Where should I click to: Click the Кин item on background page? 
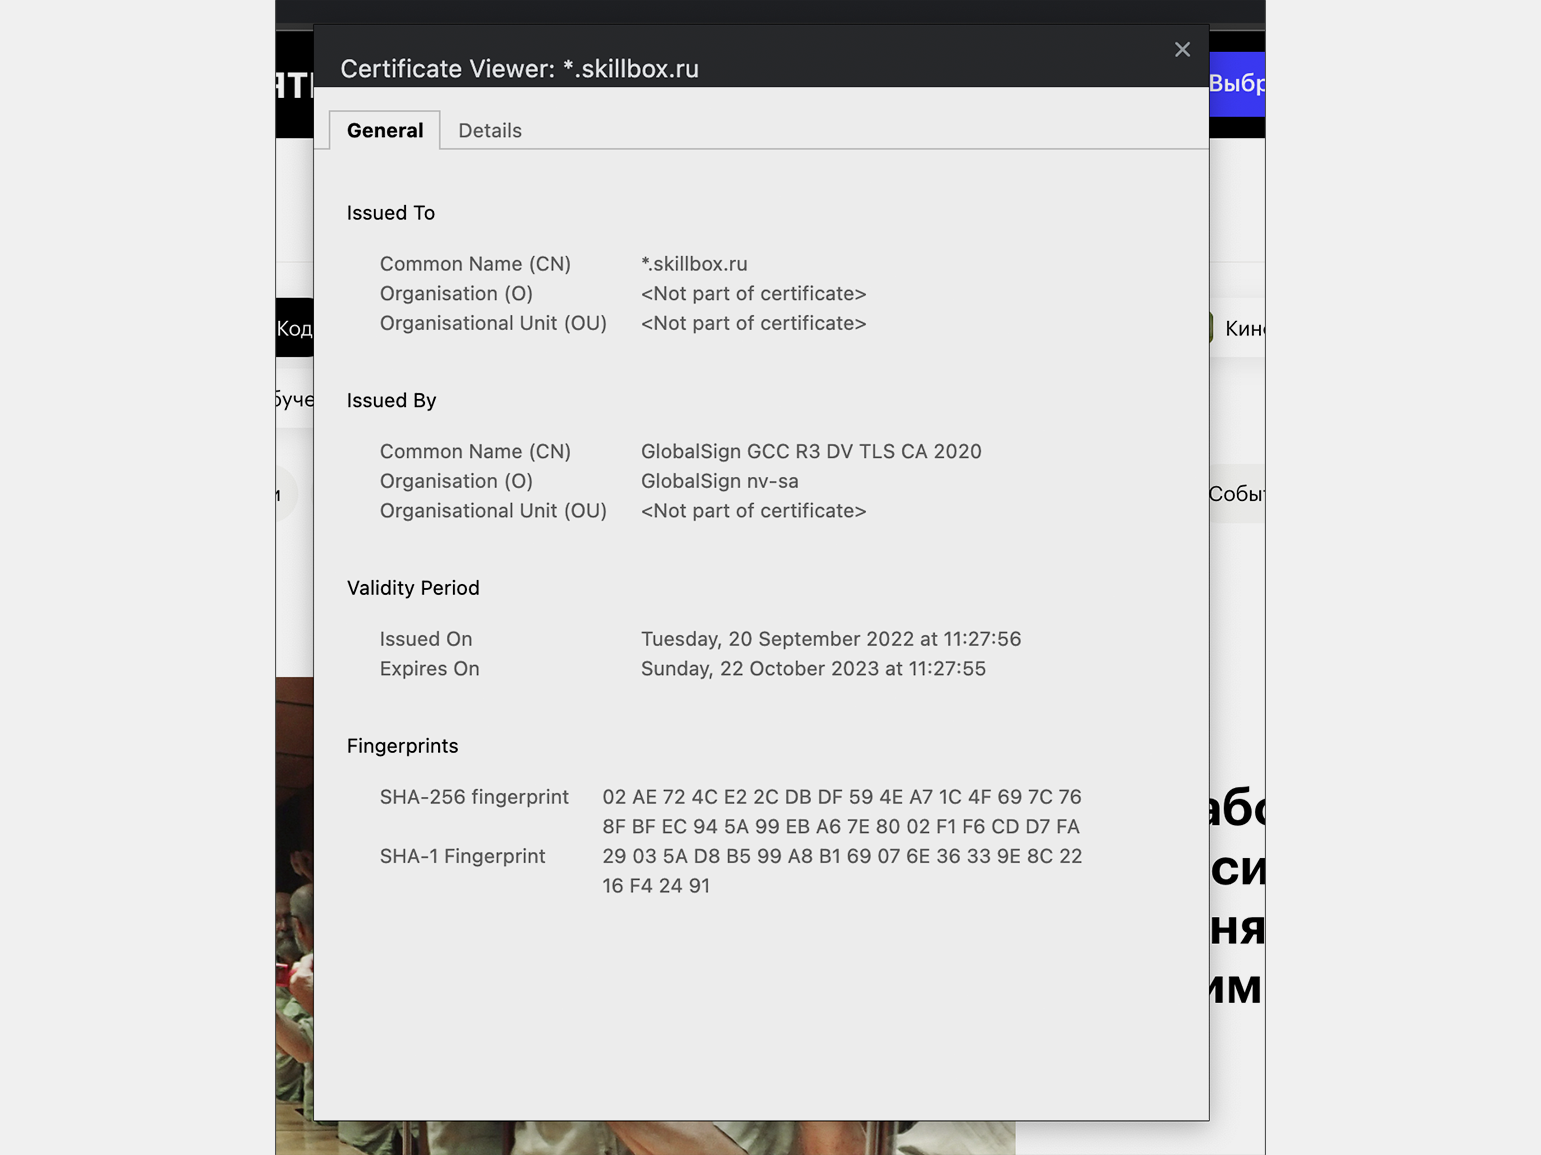pos(1240,328)
